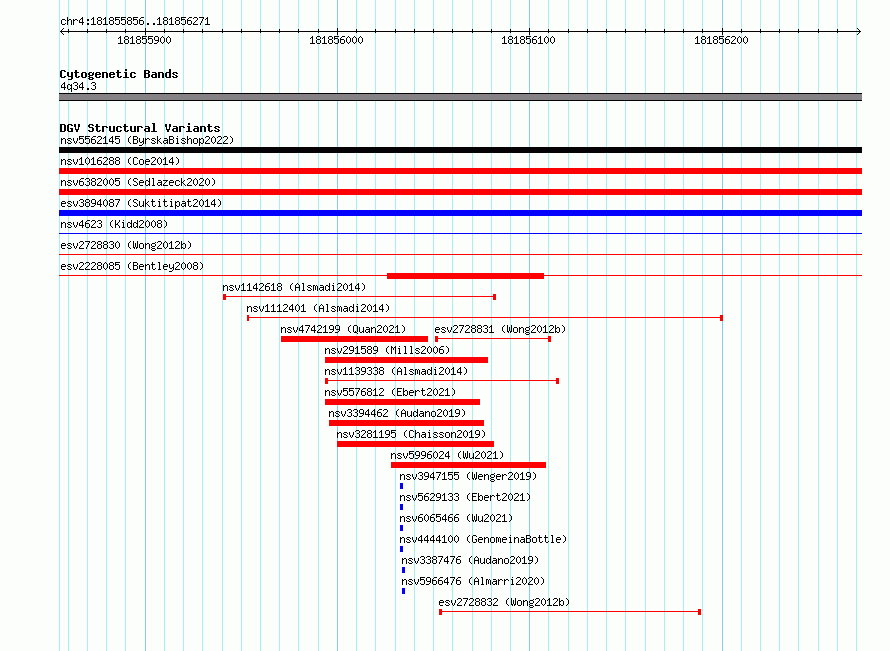Click the esv2728831 thin red span
Image resolution: width=890 pixels, height=651 pixels.
(x=493, y=339)
